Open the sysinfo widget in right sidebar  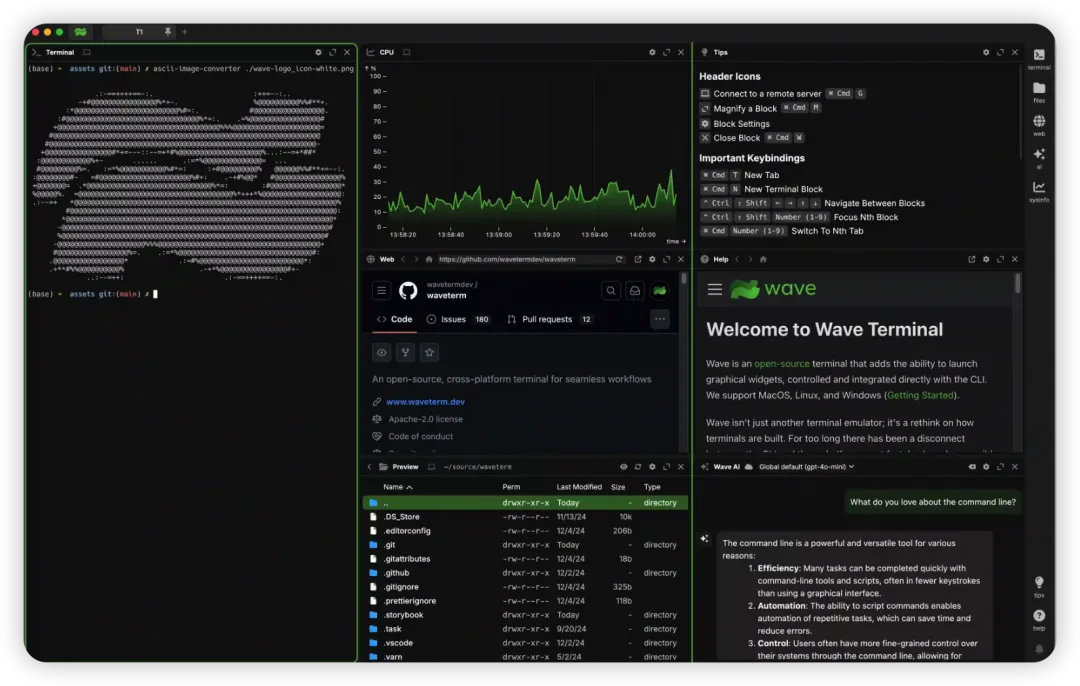[1039, 190]
